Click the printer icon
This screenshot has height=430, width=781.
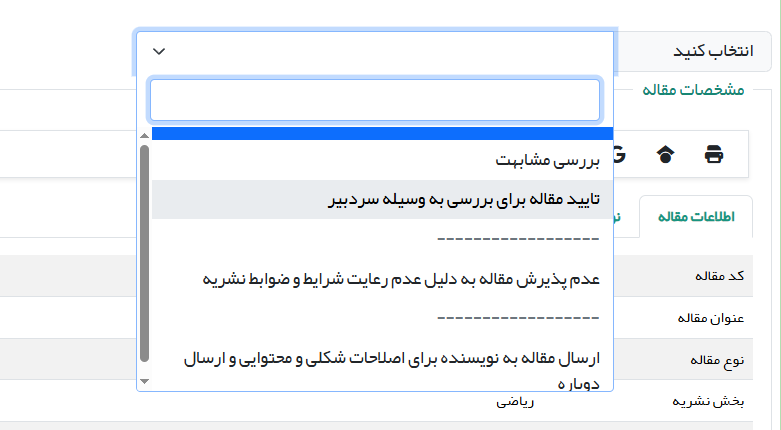[714, 155]
